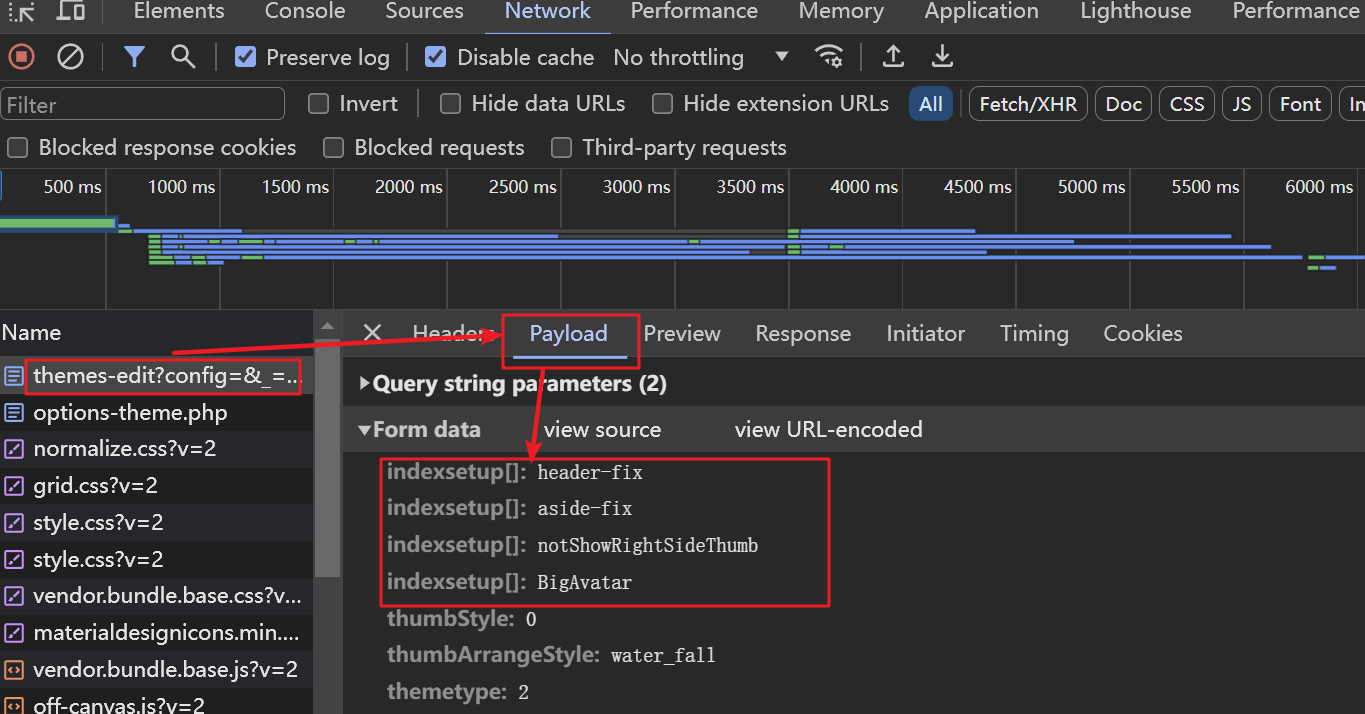Select options-theme.php request

[x=156, y=412]
